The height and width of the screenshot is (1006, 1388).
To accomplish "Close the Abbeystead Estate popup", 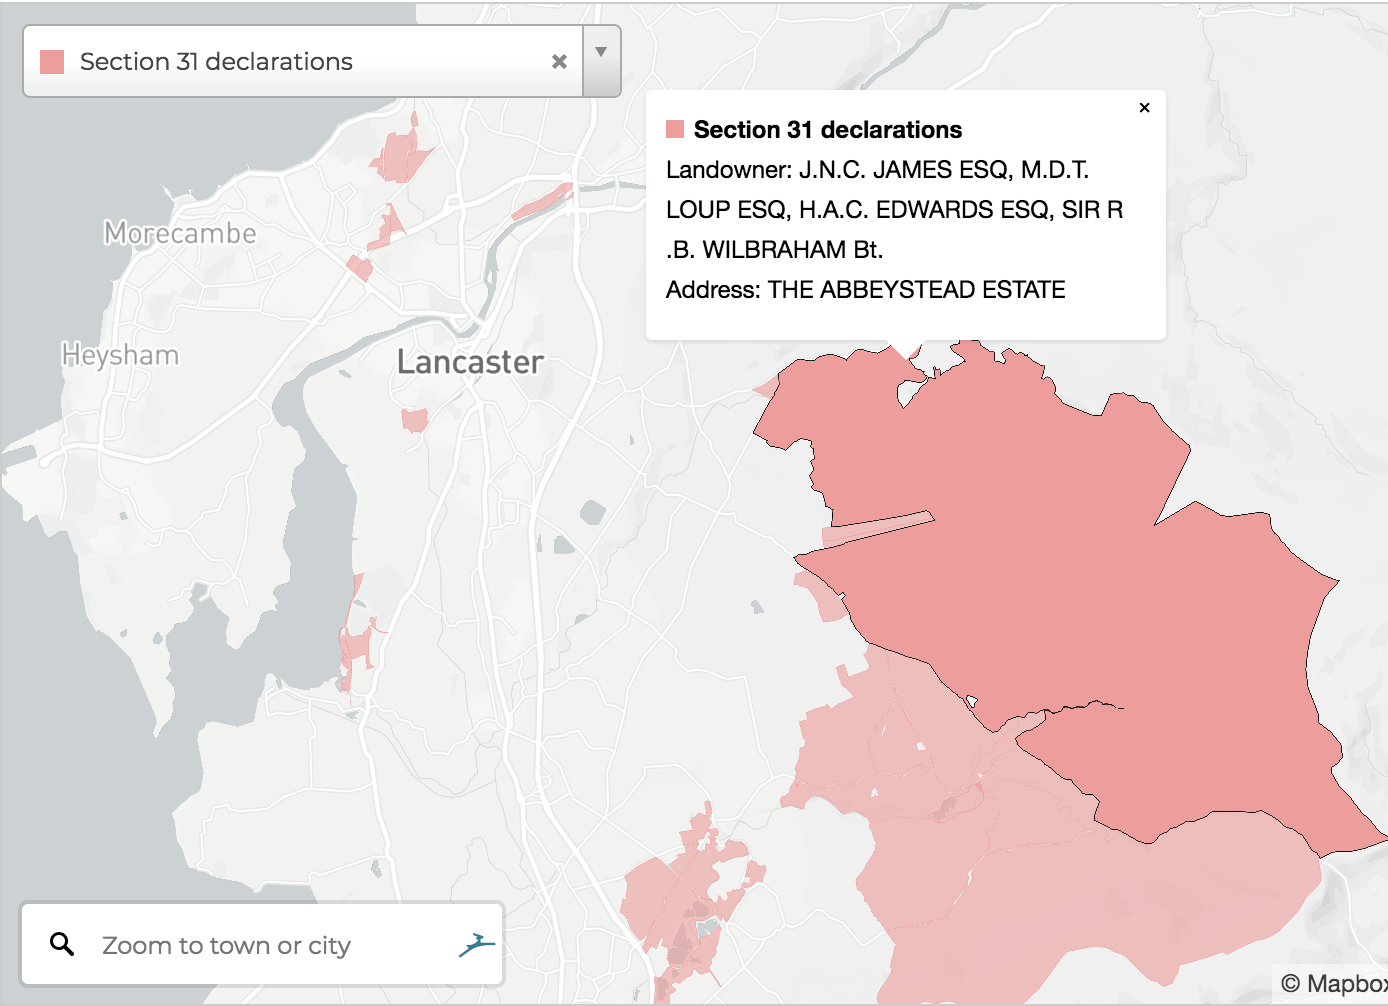I will [x=1144, y=107].
